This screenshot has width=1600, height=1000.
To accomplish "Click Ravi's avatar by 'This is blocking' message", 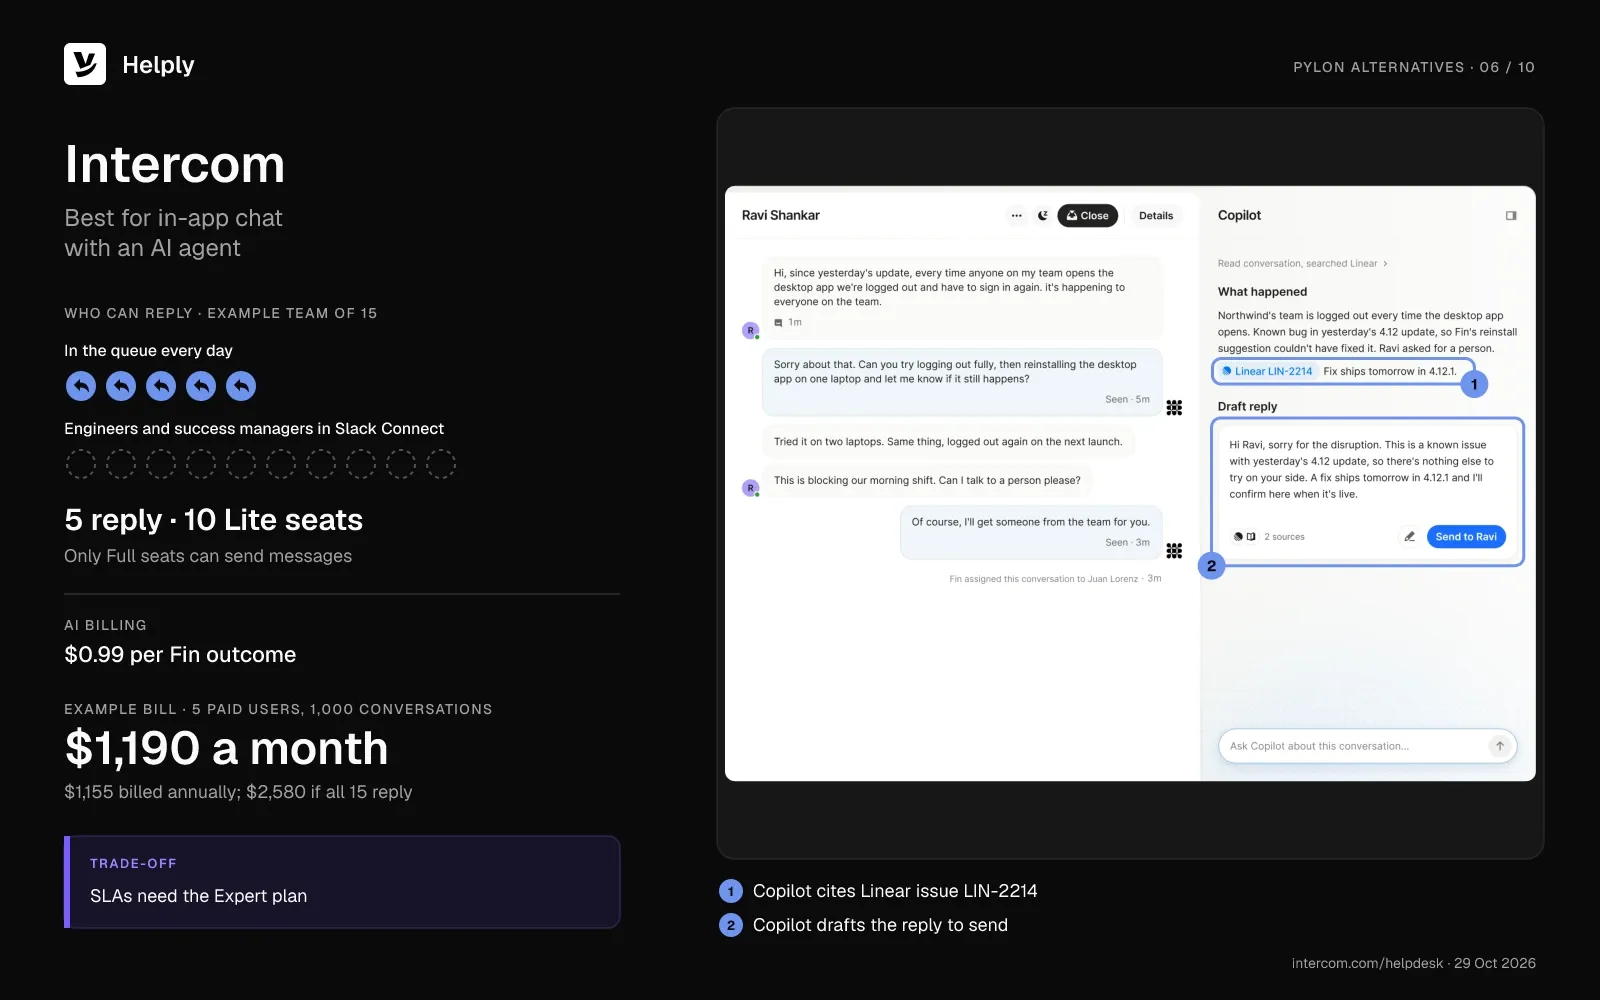I will pos(750,488).
